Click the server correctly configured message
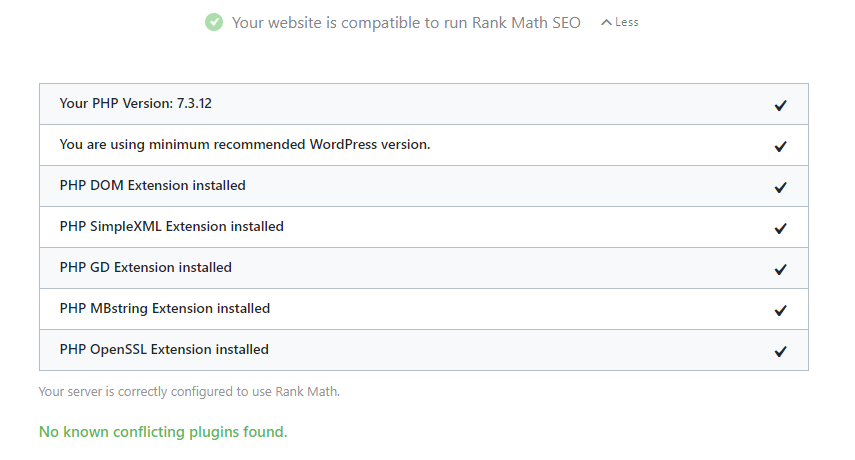Screen dimensions: 855x460 click(189, 391)
